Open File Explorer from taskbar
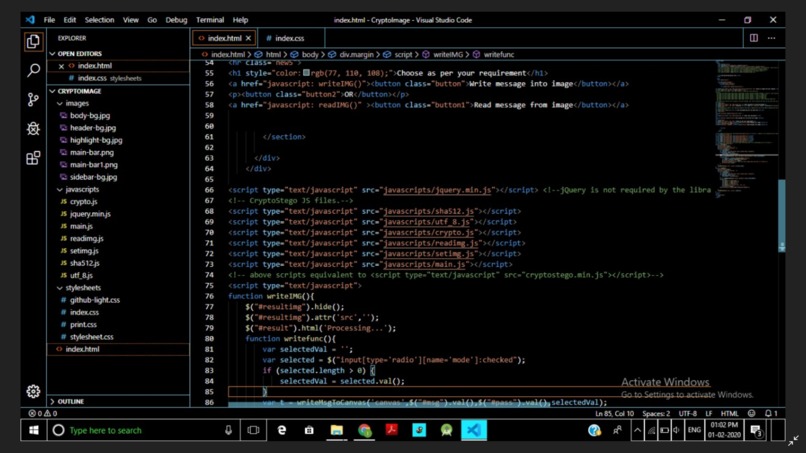 [x=337, y=430]
